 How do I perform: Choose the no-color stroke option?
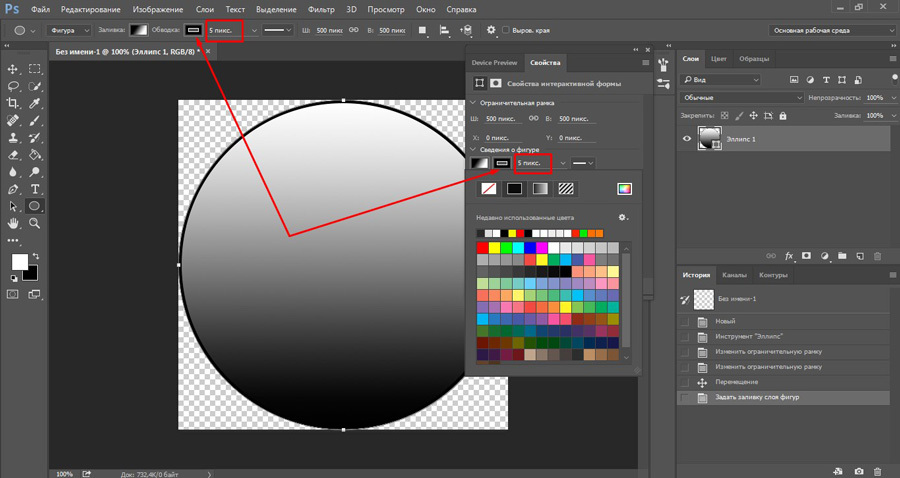point(488,188)
